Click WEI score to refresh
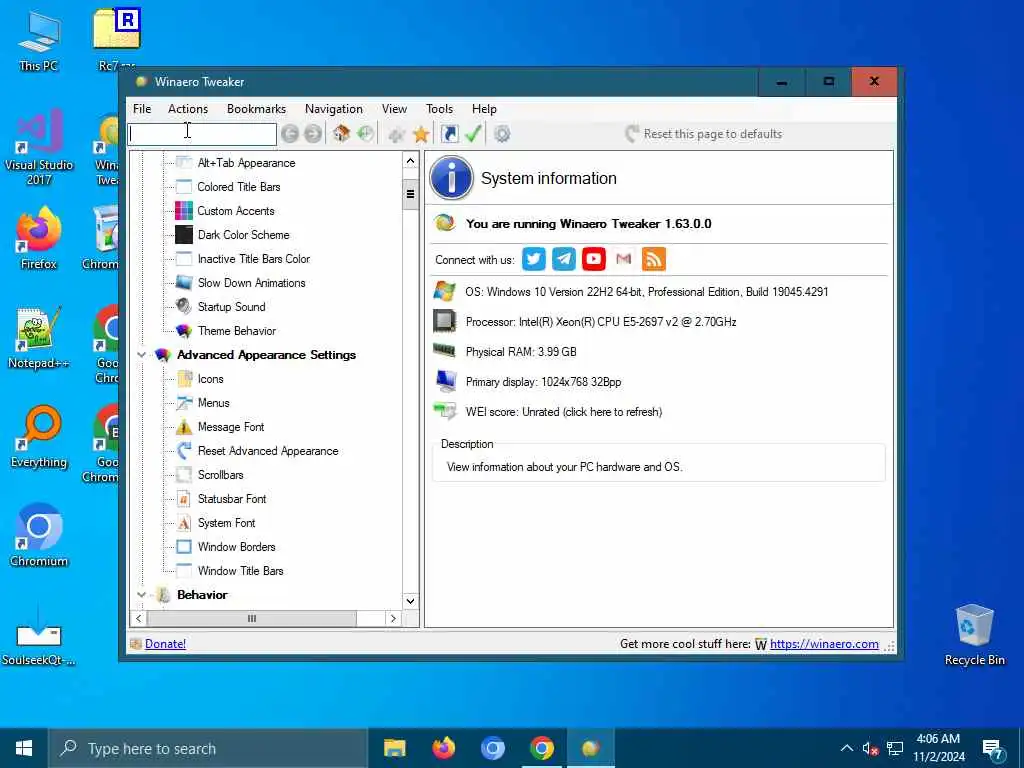 (x=564, y=412)
